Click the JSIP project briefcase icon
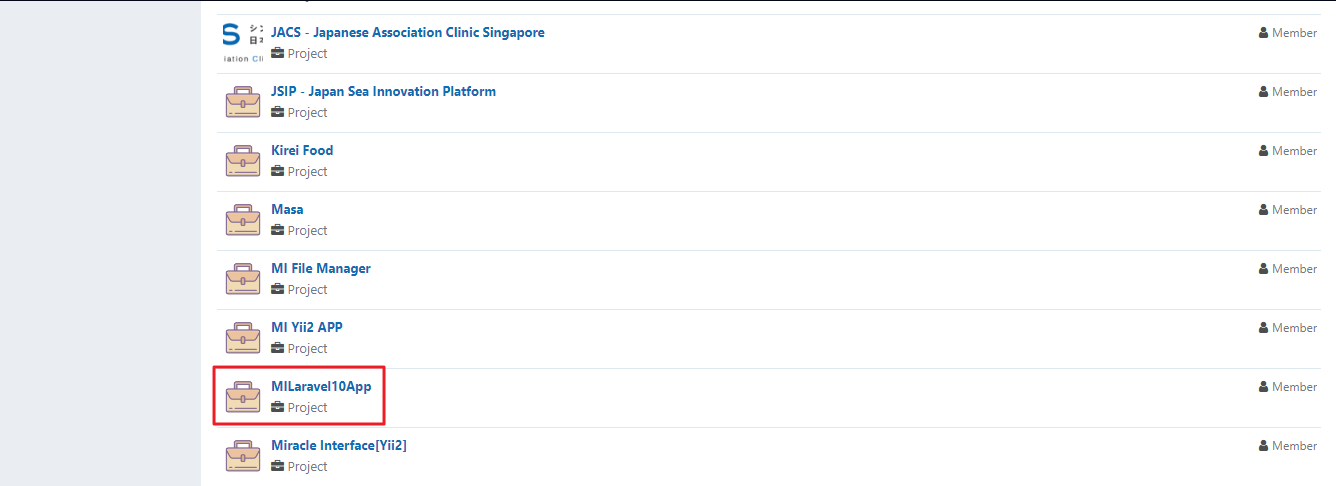The width and height of the screenshot is (1336, 486). coord(242,102)
